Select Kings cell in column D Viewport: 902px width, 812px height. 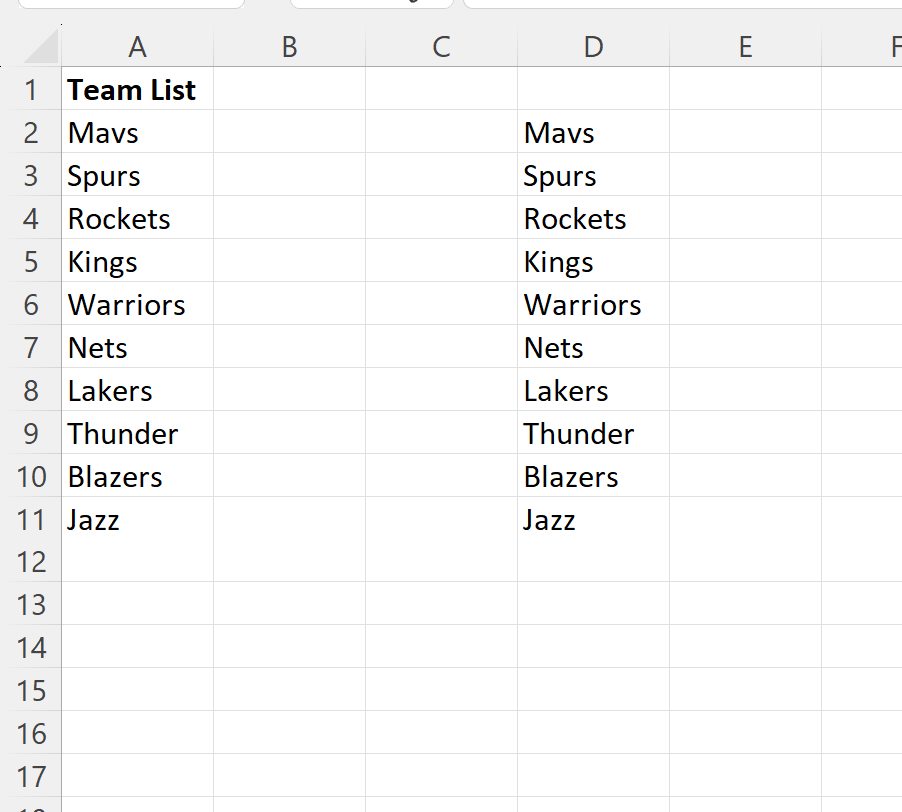pos(559,262)
